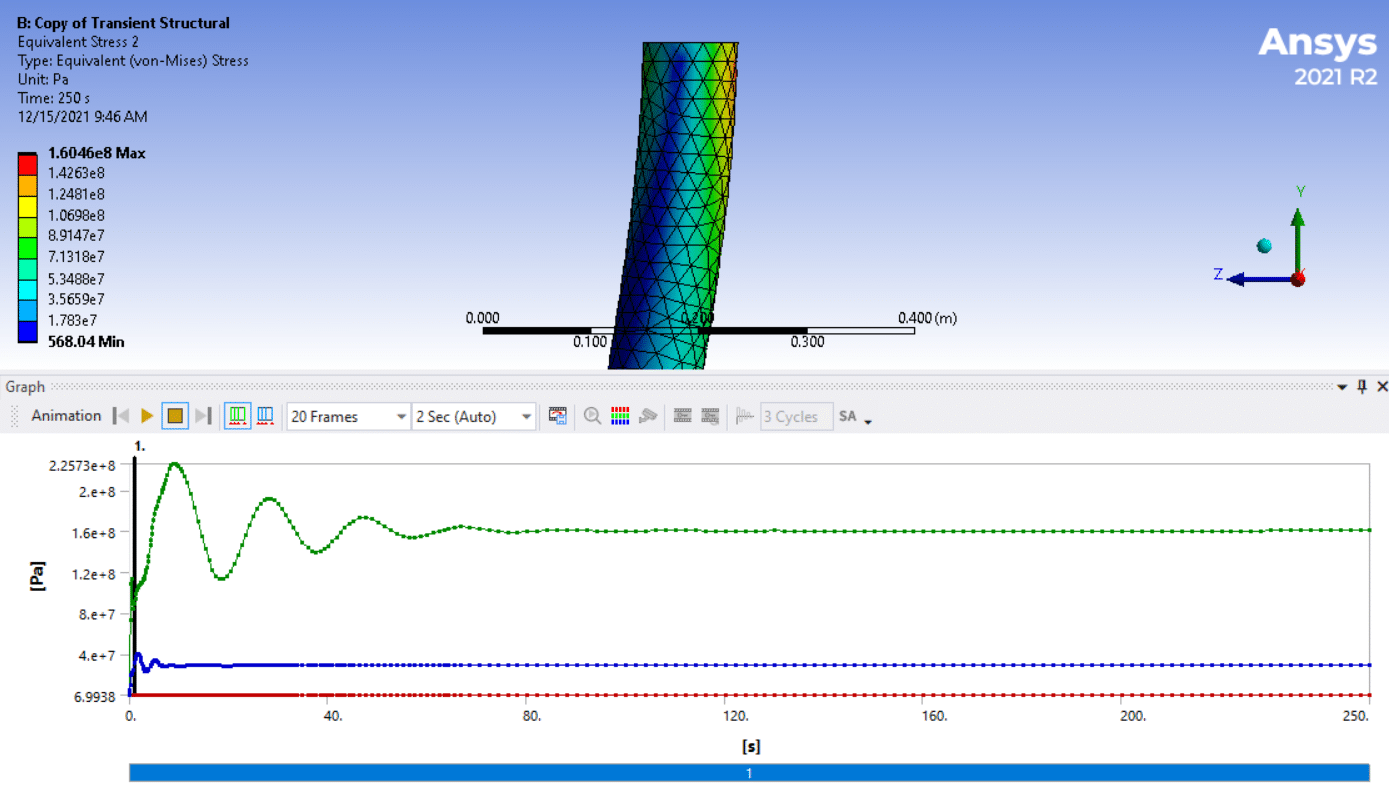1389x788 pixels.
Task: Toggle Distributed frames mode
Action: tap(237, 416)
